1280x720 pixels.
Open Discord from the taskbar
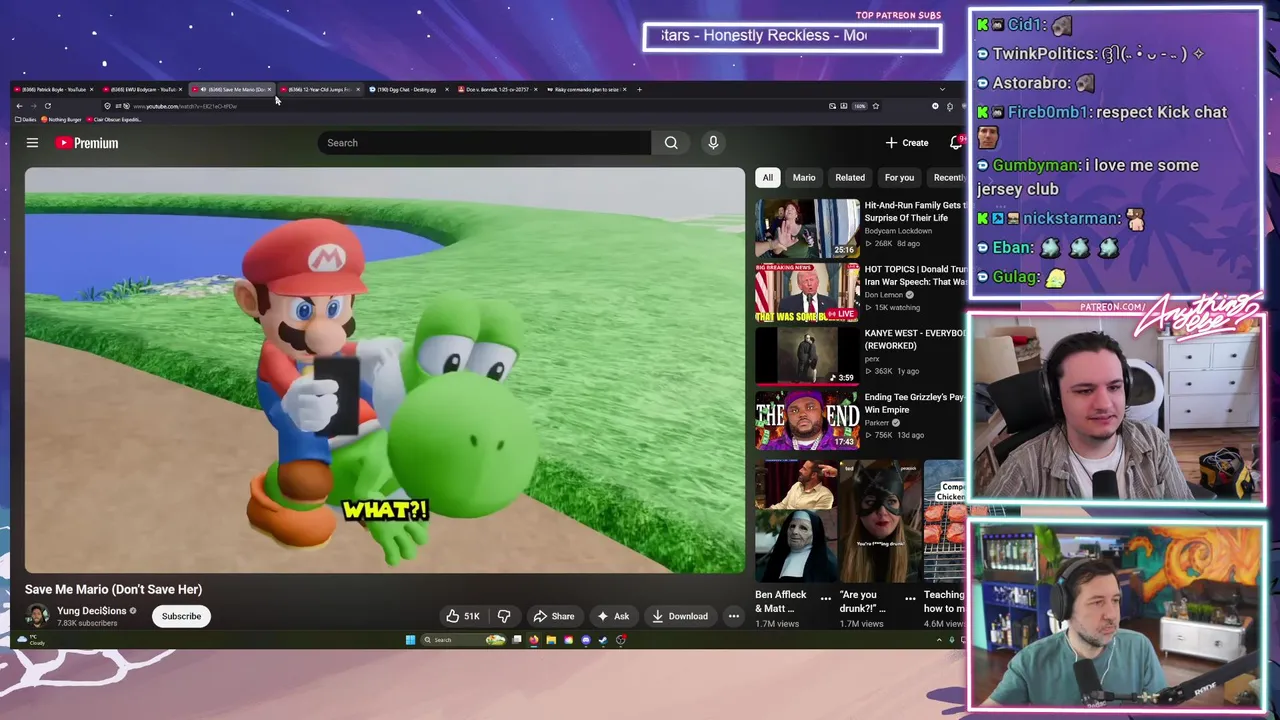(x=586, y=640)
